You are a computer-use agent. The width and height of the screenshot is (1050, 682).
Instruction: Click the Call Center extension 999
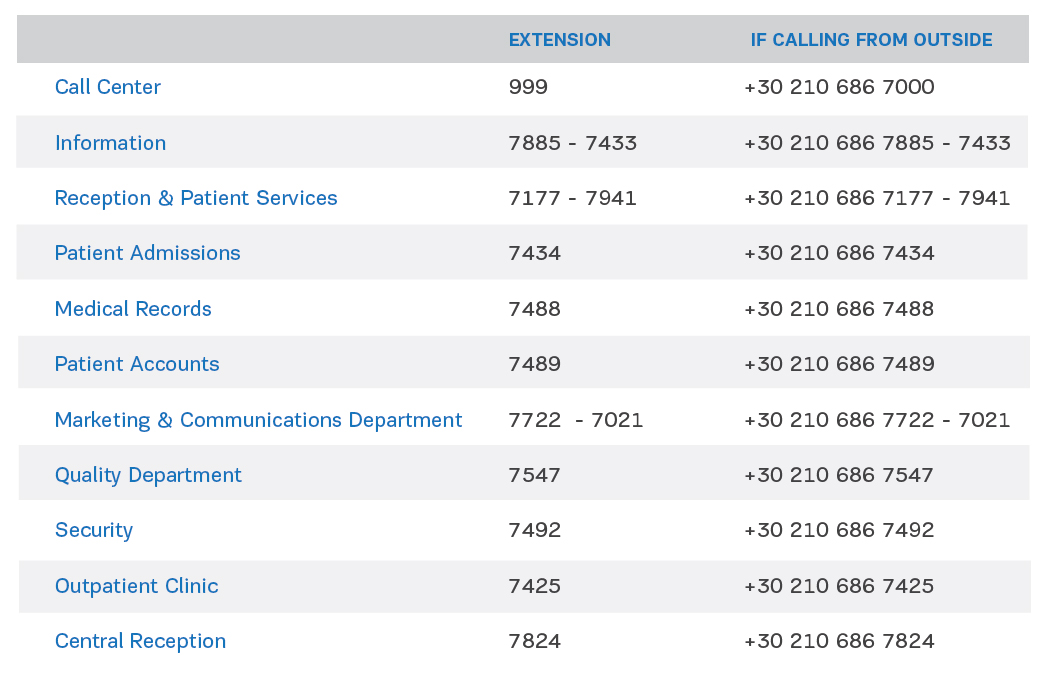tap(528, 87)
